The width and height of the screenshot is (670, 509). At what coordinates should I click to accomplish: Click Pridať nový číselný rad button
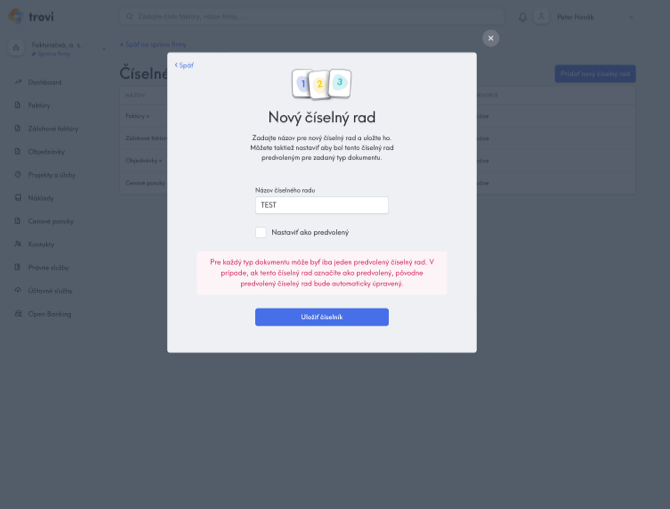click(x=595, y=74)
